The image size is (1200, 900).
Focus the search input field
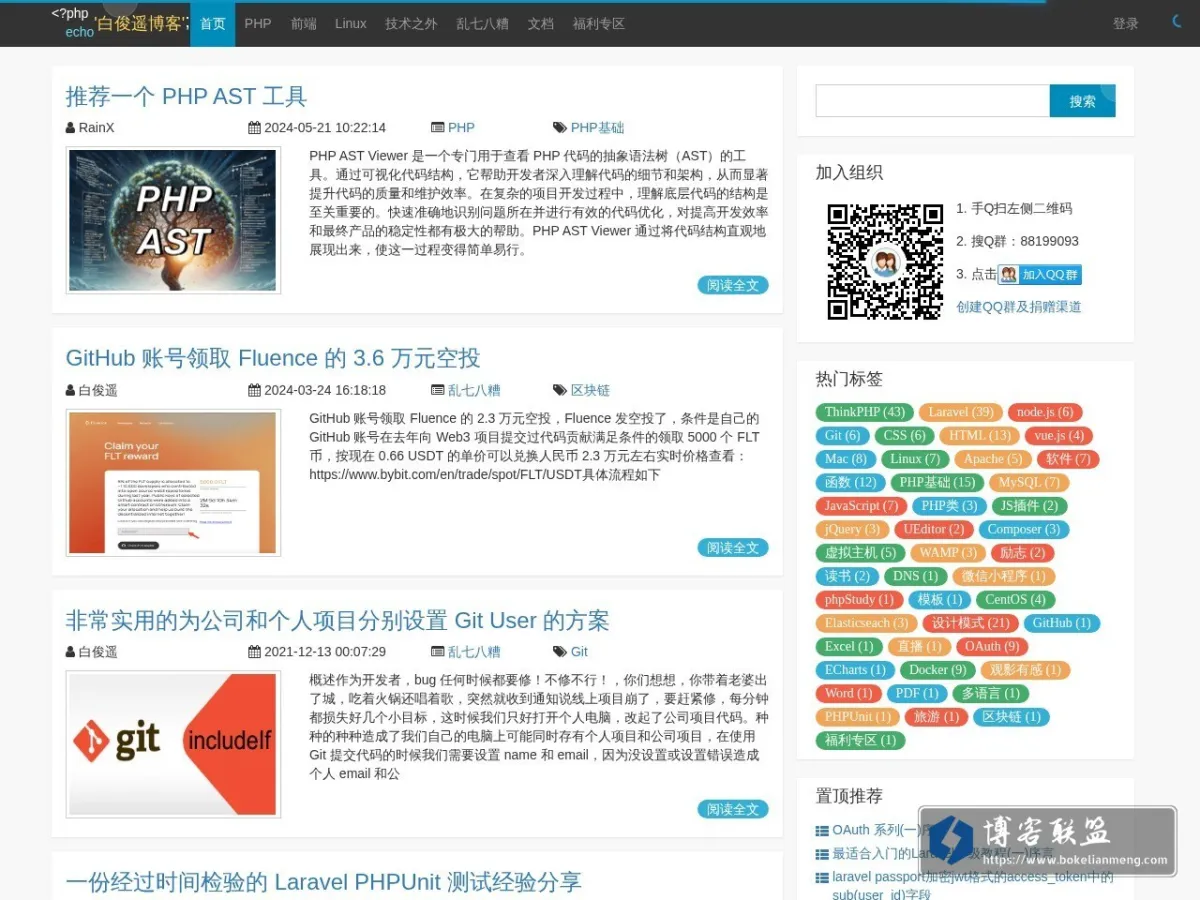933,101
